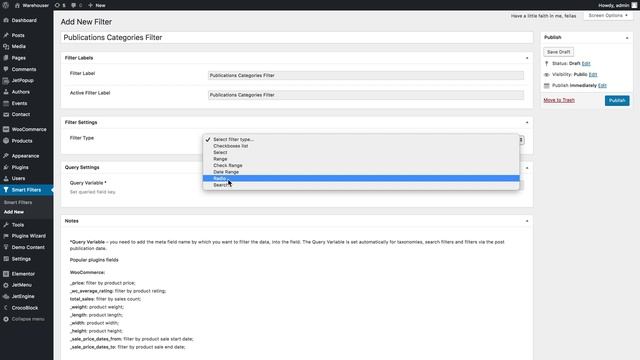This screenshot has width=640, height=360.
Task: Click the JetPopup sidebar icon
Action: (x=6, y=80)
